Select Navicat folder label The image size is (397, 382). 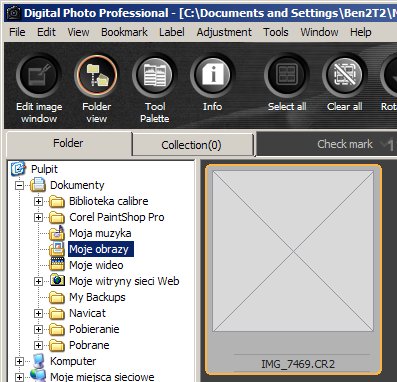coord(87,313)
